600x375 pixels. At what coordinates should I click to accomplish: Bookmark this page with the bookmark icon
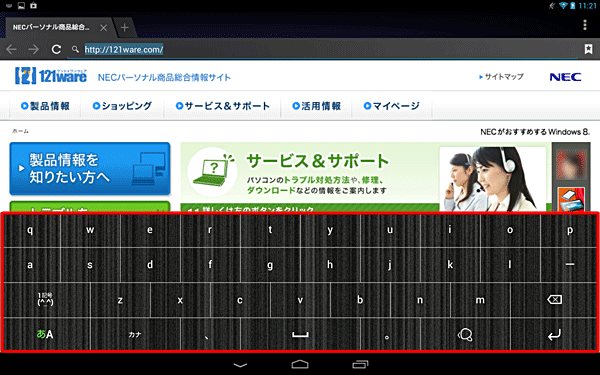[588, 49]
